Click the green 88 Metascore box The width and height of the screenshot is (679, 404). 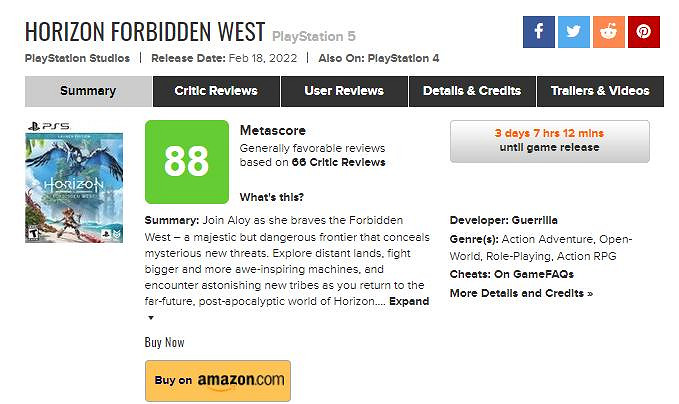(186, 161)
